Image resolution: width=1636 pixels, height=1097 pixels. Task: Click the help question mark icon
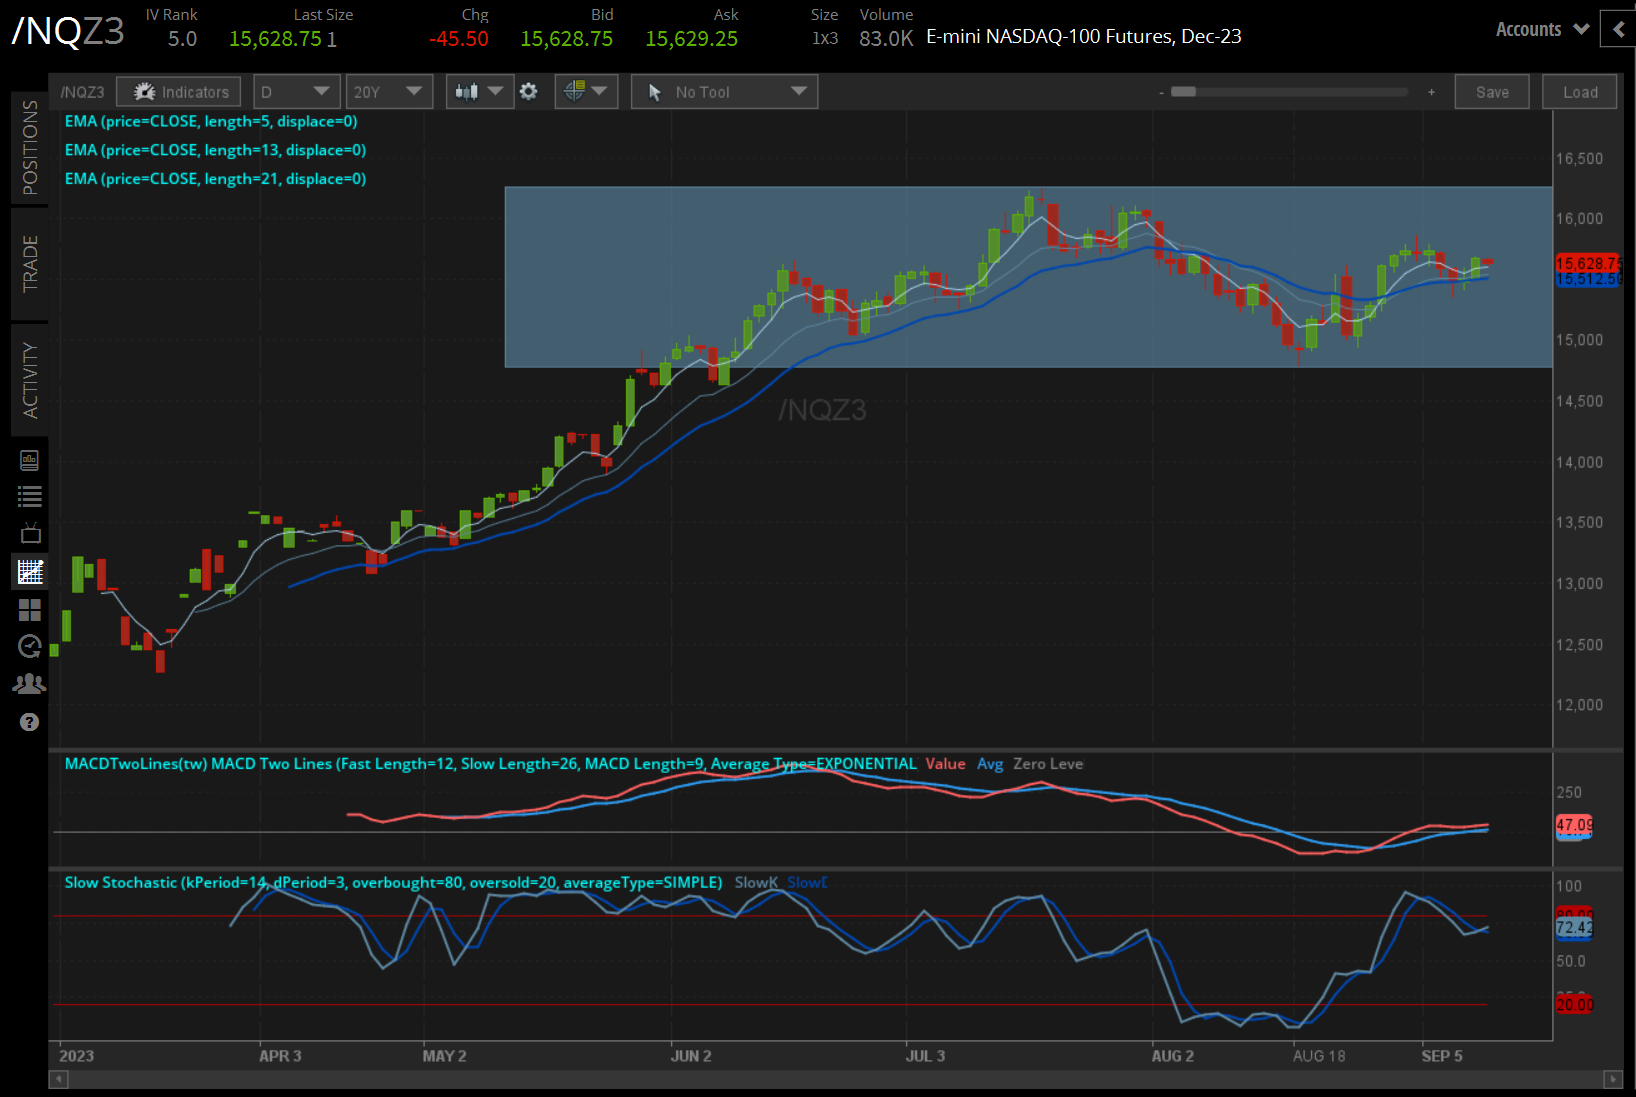click(29, 722)
